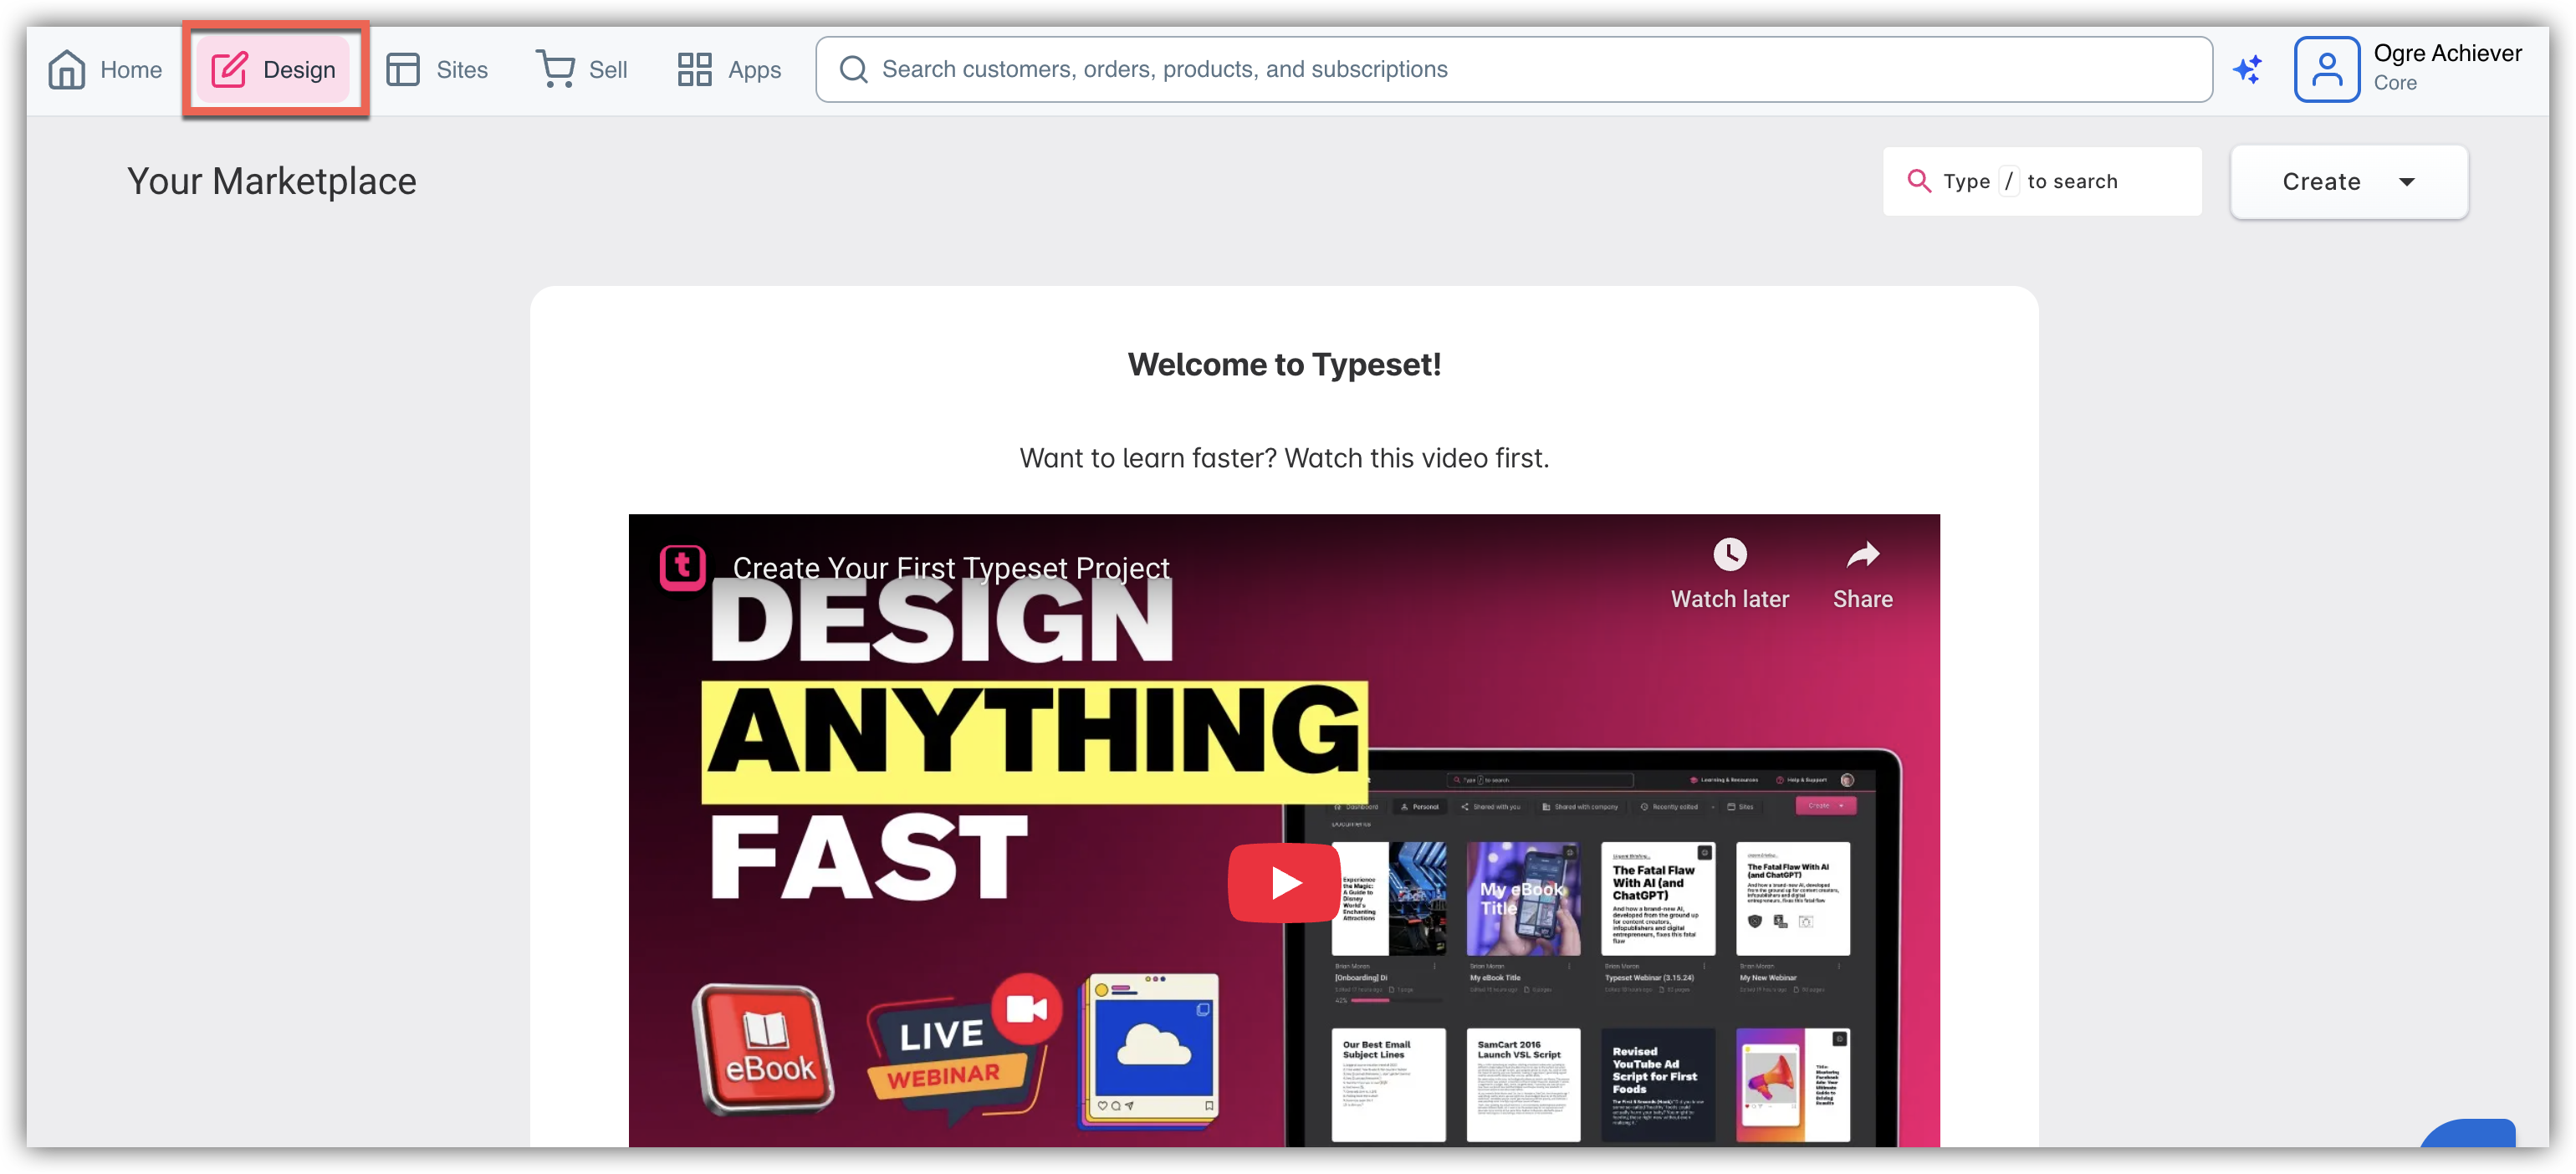The width and height of the screenshot is (2576, 1174).
Task: Open the user profile avatar icon
Action: 2326,69
